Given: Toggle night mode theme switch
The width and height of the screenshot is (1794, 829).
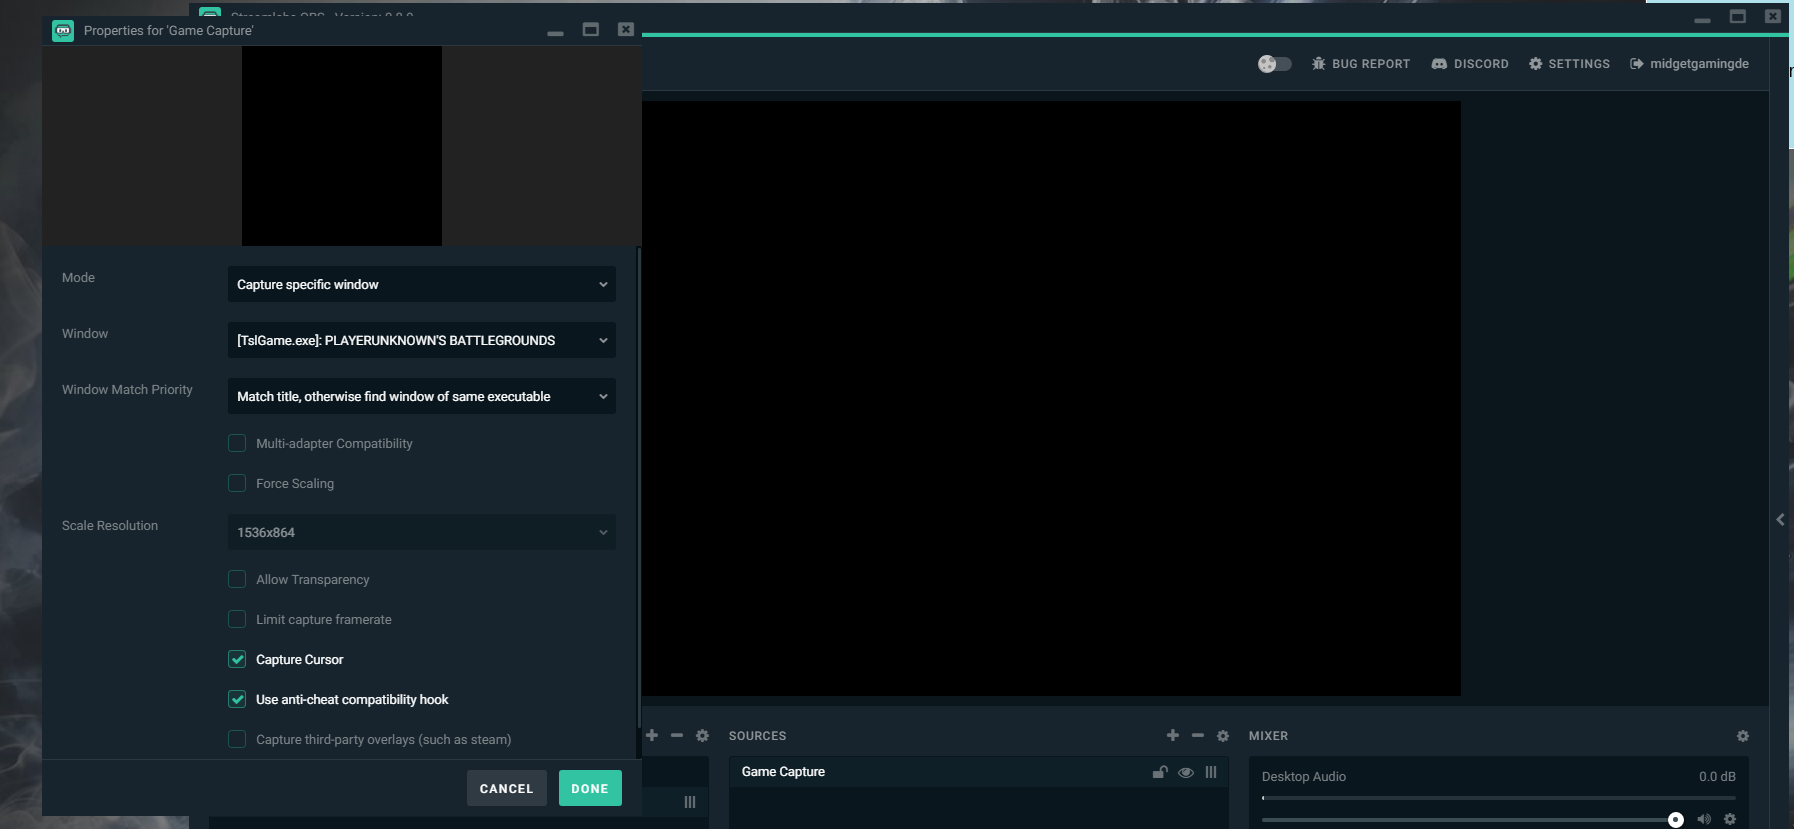Looking at the screenshot, I should tap(1274, 64).
